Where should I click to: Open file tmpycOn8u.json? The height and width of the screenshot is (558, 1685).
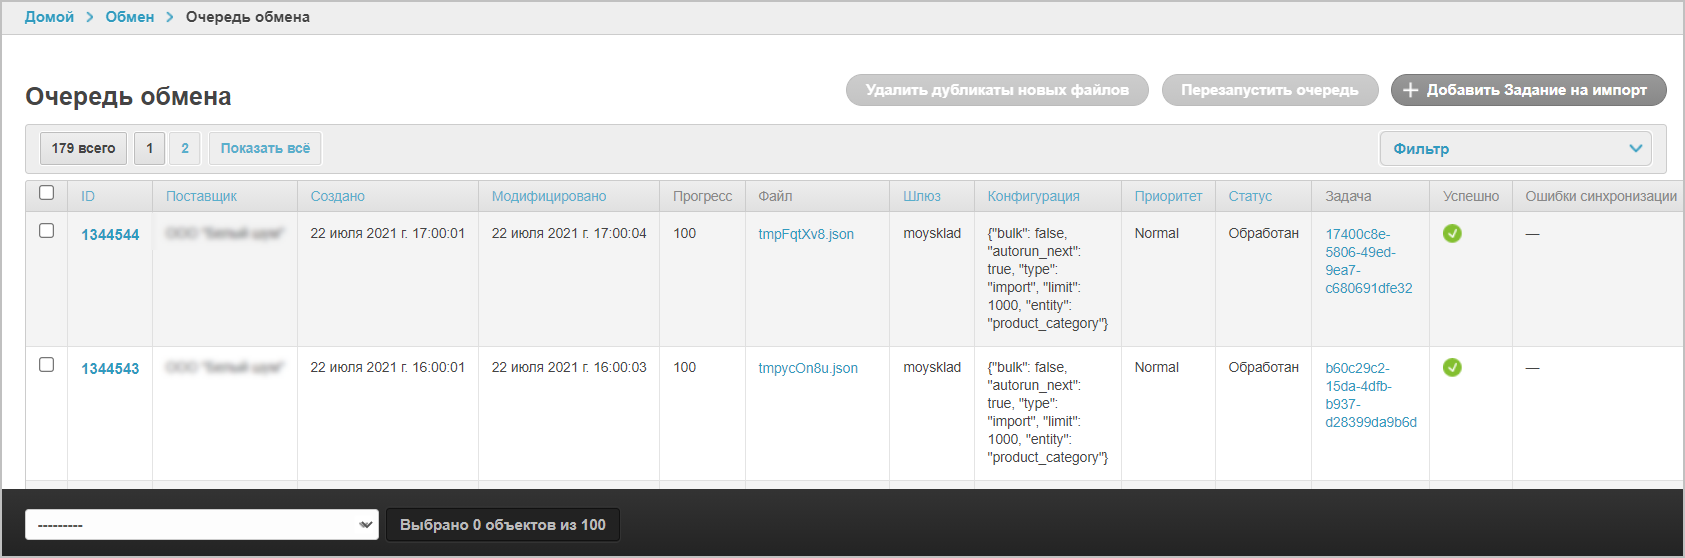[808, 368]
